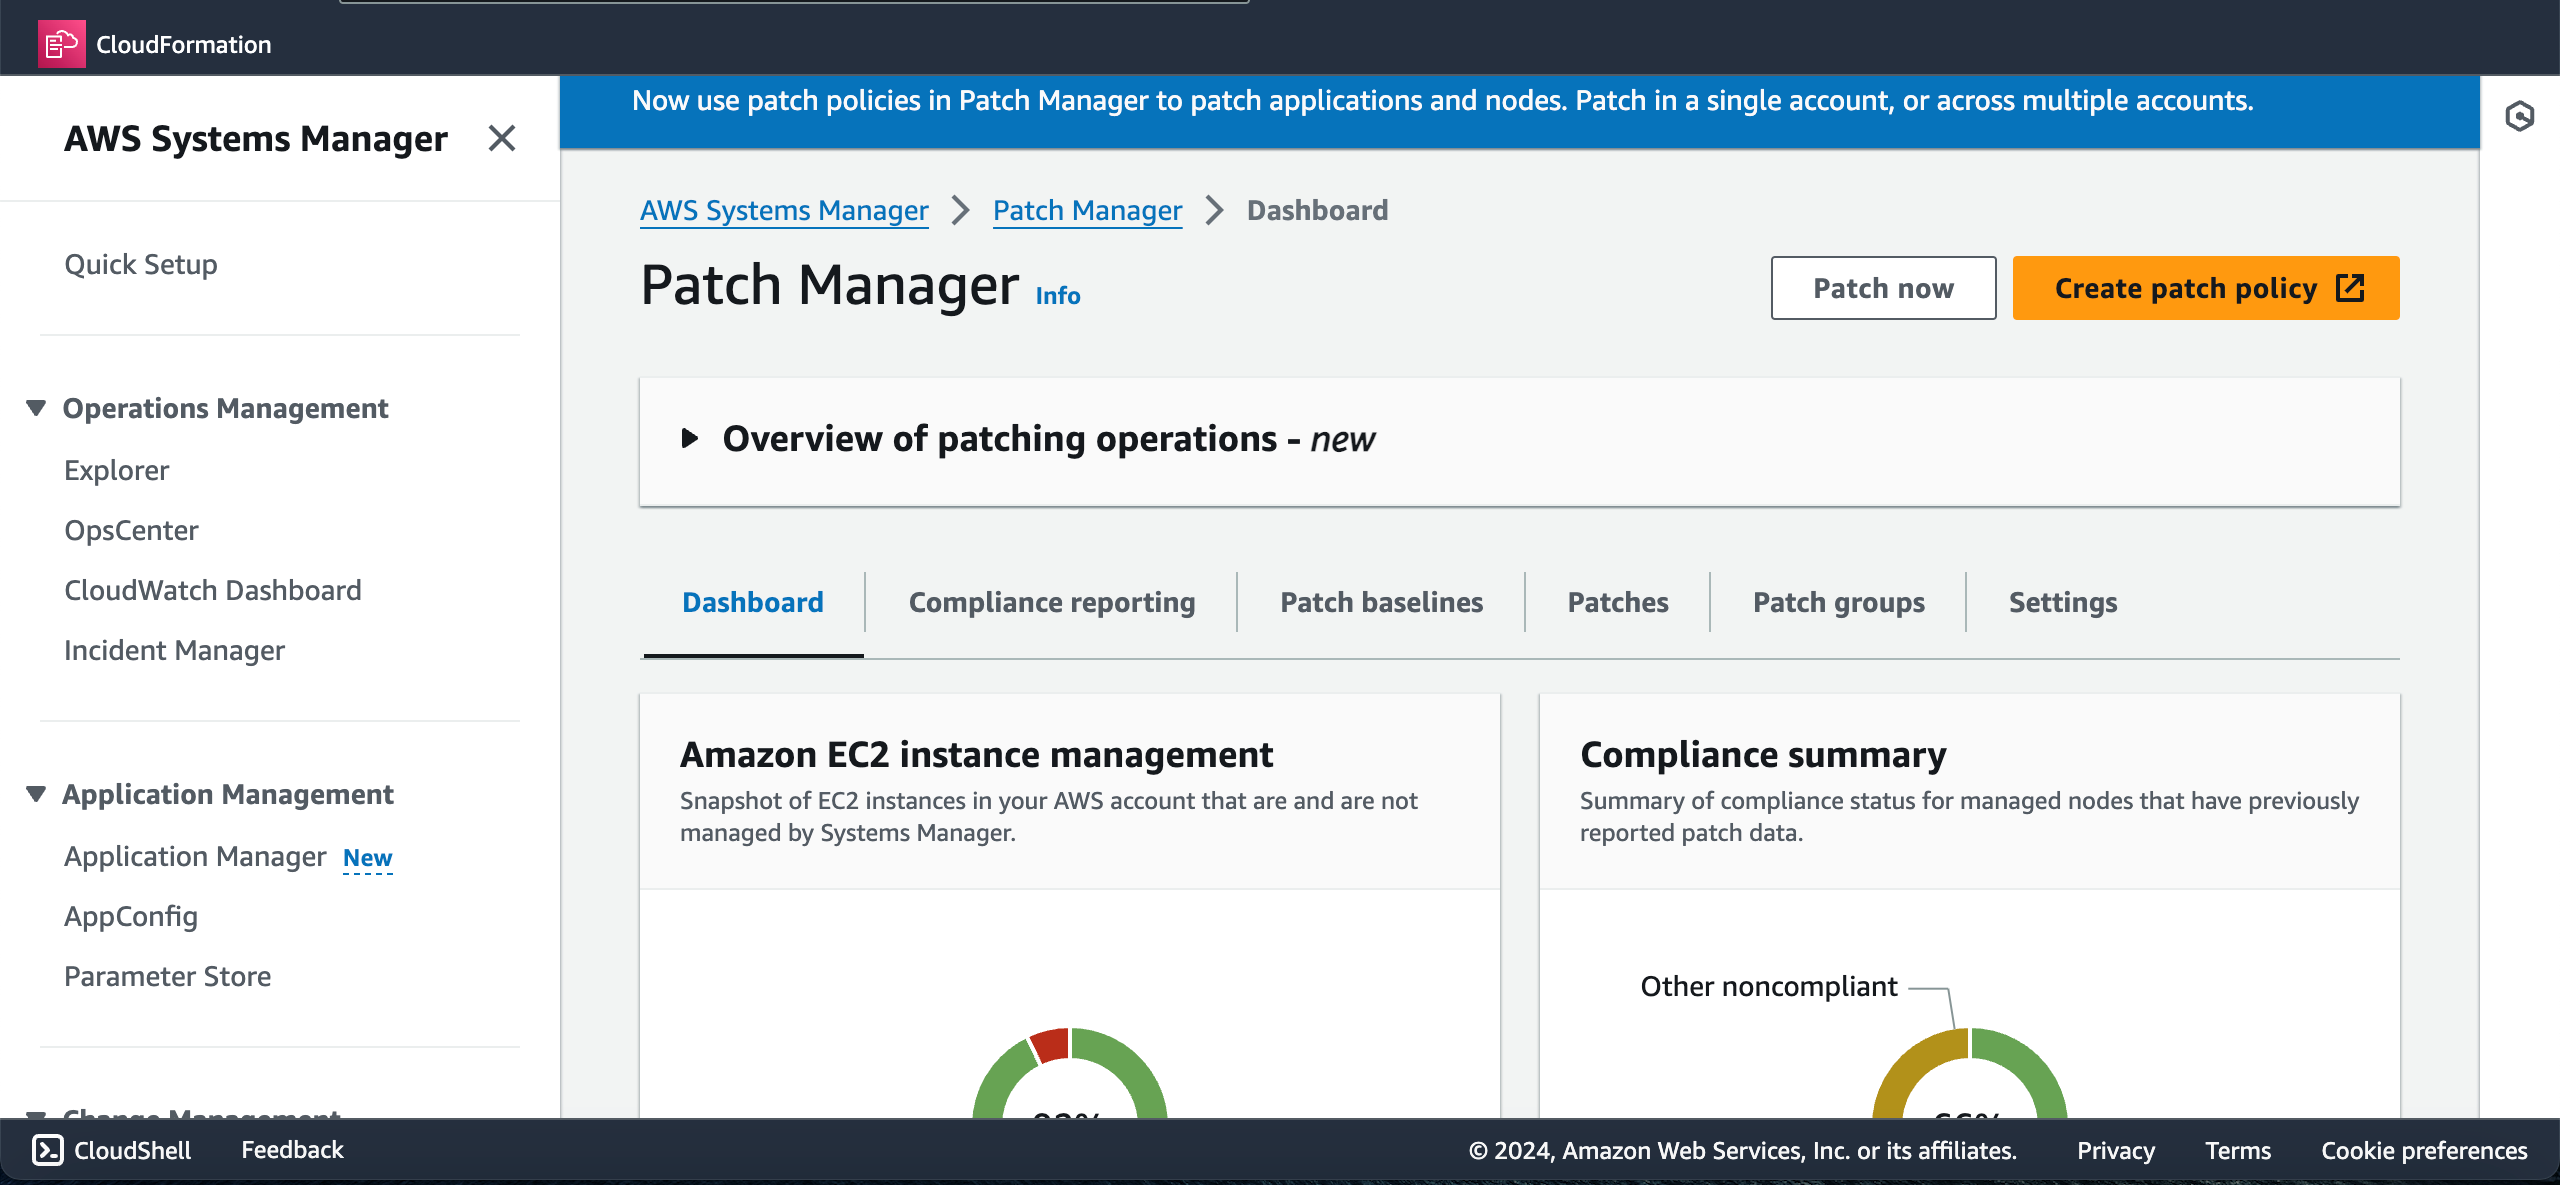Open OpsCenter in the sidebar
This screenshot has width=2560, height=1185.
(131, 530)
